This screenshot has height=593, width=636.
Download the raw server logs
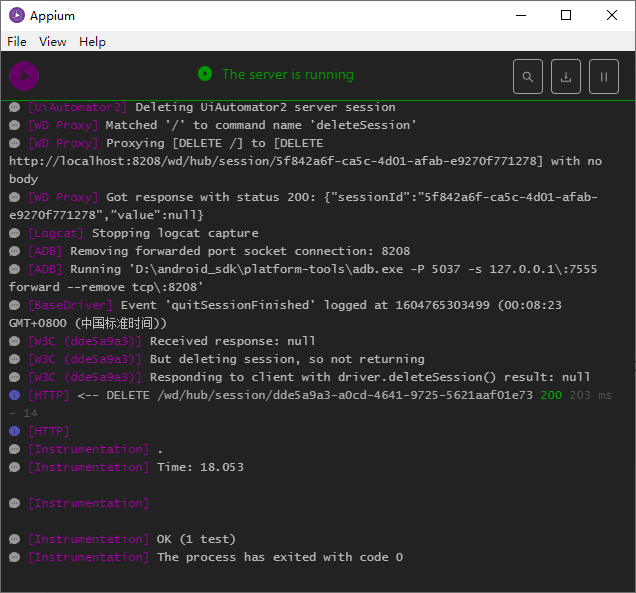point(565,77)
